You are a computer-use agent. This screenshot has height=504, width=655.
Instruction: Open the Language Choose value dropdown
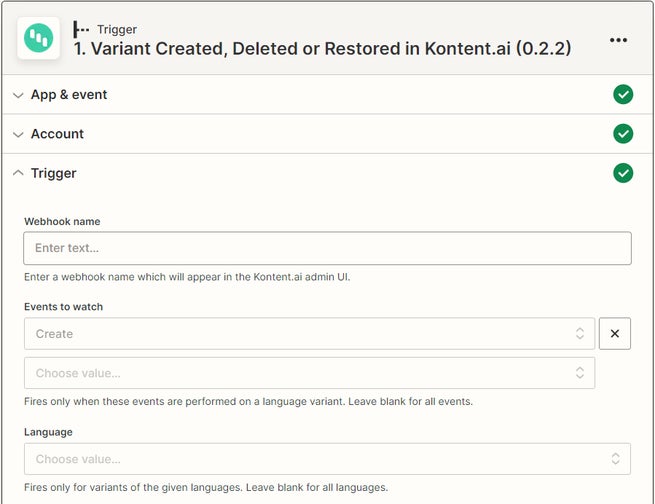(320, 459)
